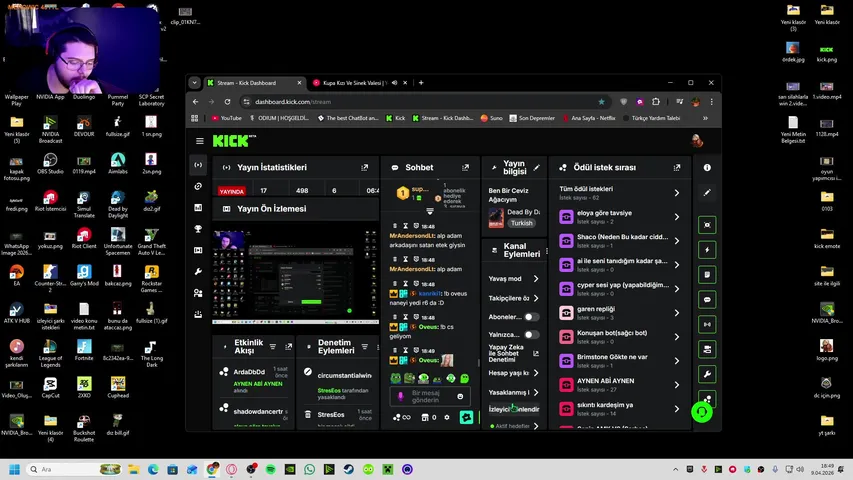Open YouTube bookmark in bookmarks bar
853x480 pixels.
(227, 118)
